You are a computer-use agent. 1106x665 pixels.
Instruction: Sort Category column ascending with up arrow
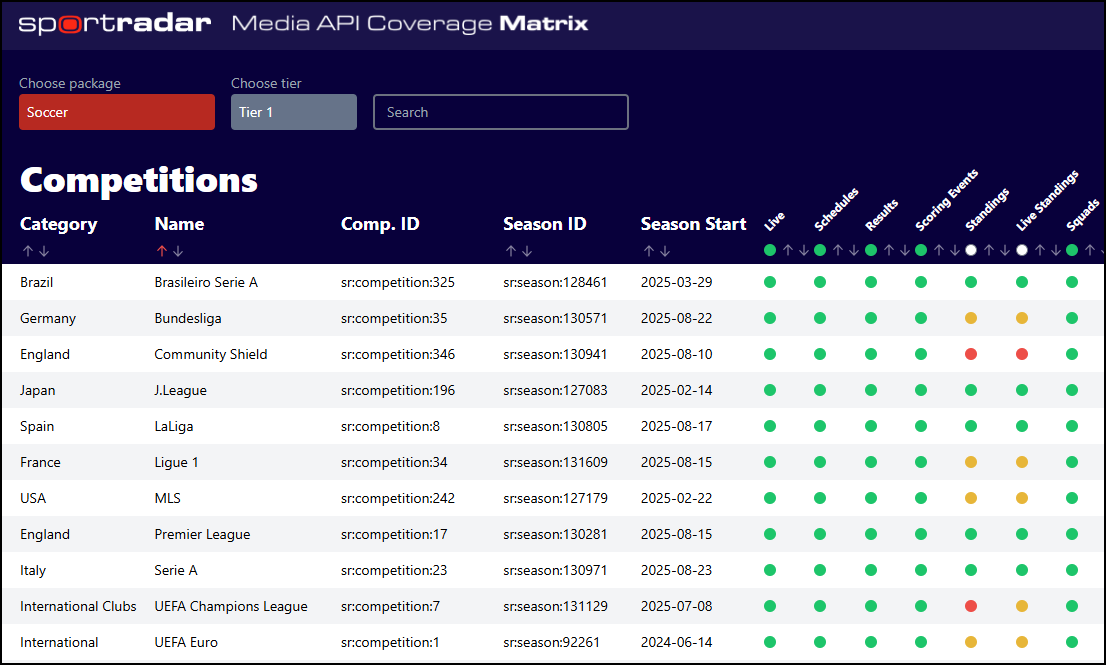coord(28,251)
